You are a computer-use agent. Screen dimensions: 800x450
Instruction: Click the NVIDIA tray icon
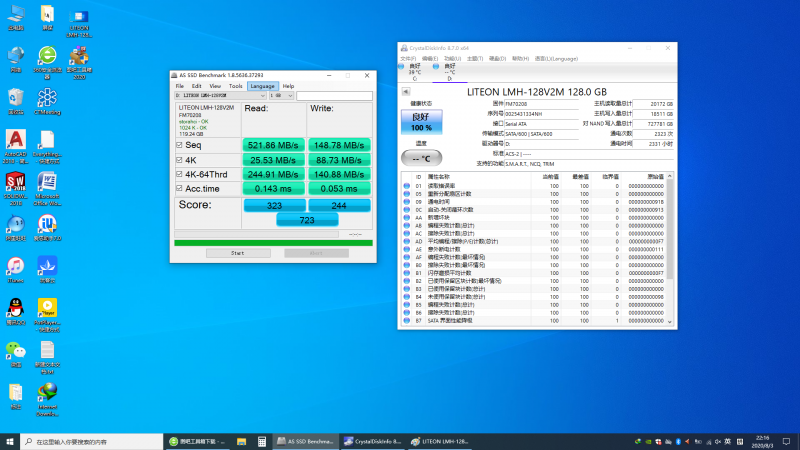click(648, 441)
